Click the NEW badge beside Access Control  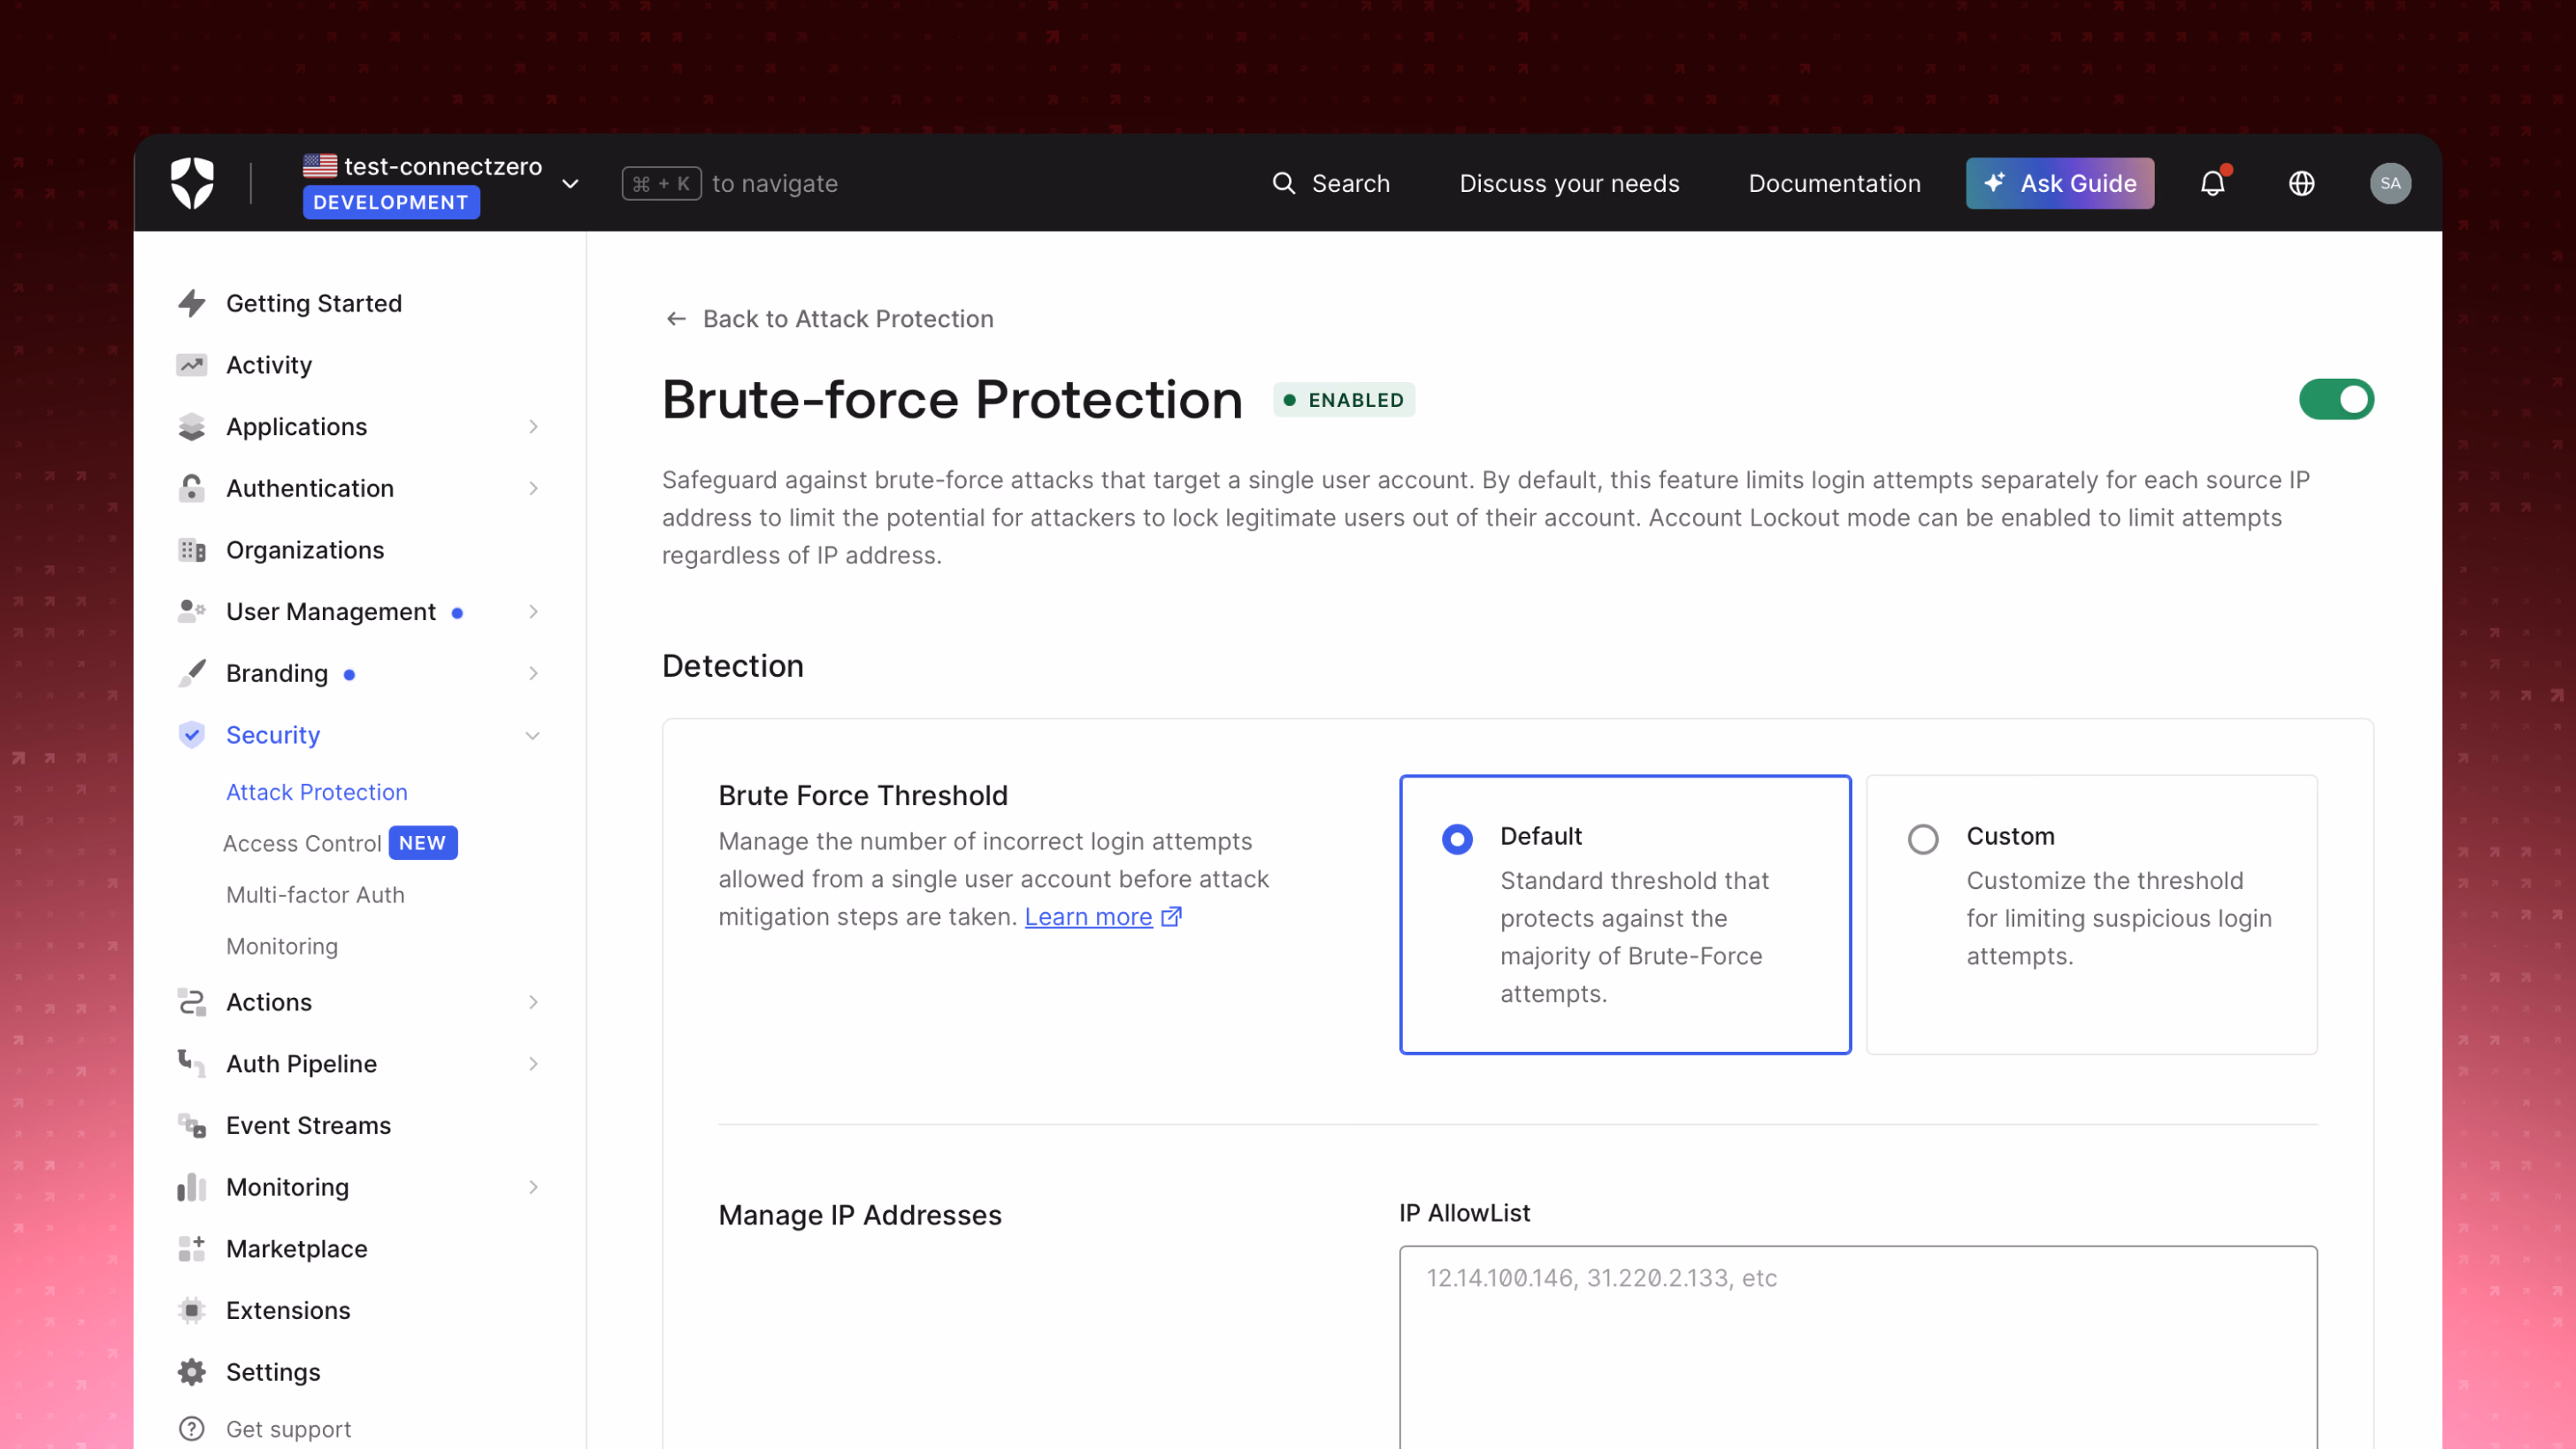(423, 842)
